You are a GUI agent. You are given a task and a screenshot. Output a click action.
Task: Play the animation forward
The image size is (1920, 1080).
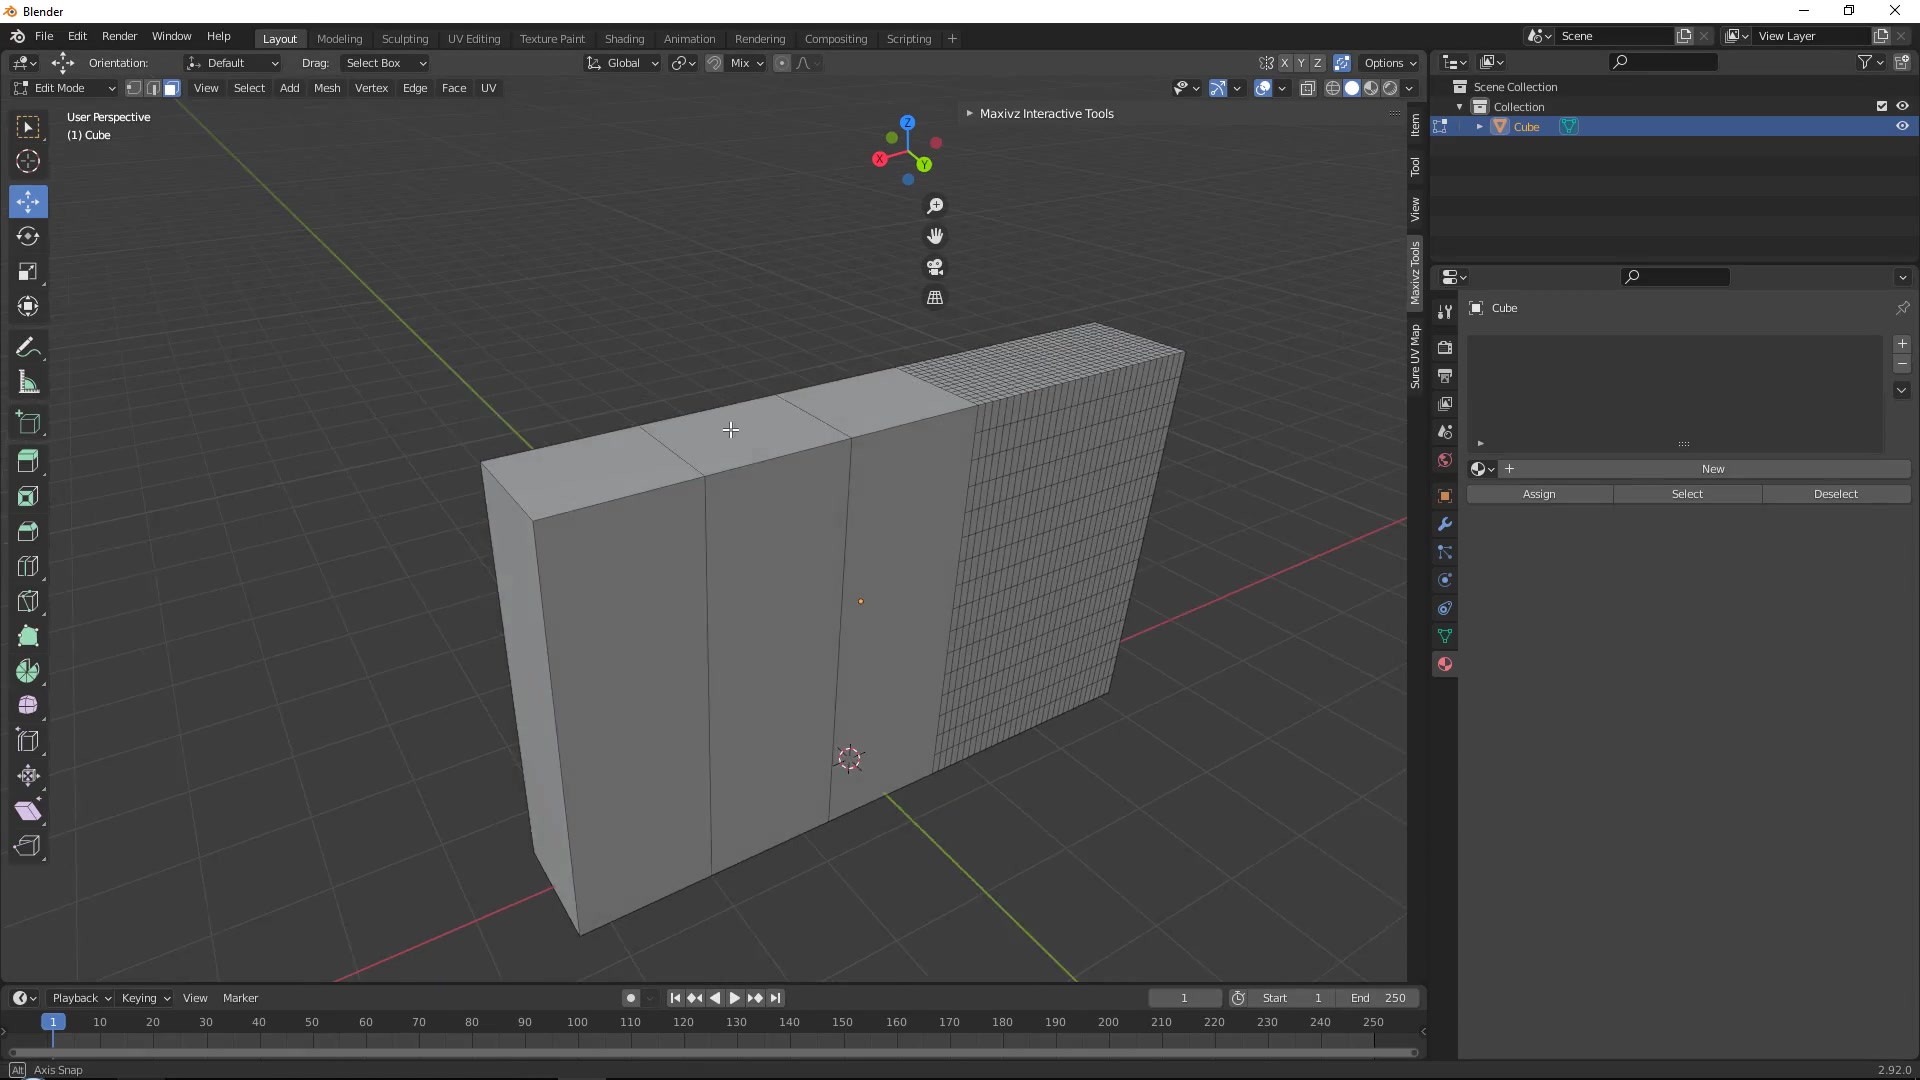coord(735,998)
